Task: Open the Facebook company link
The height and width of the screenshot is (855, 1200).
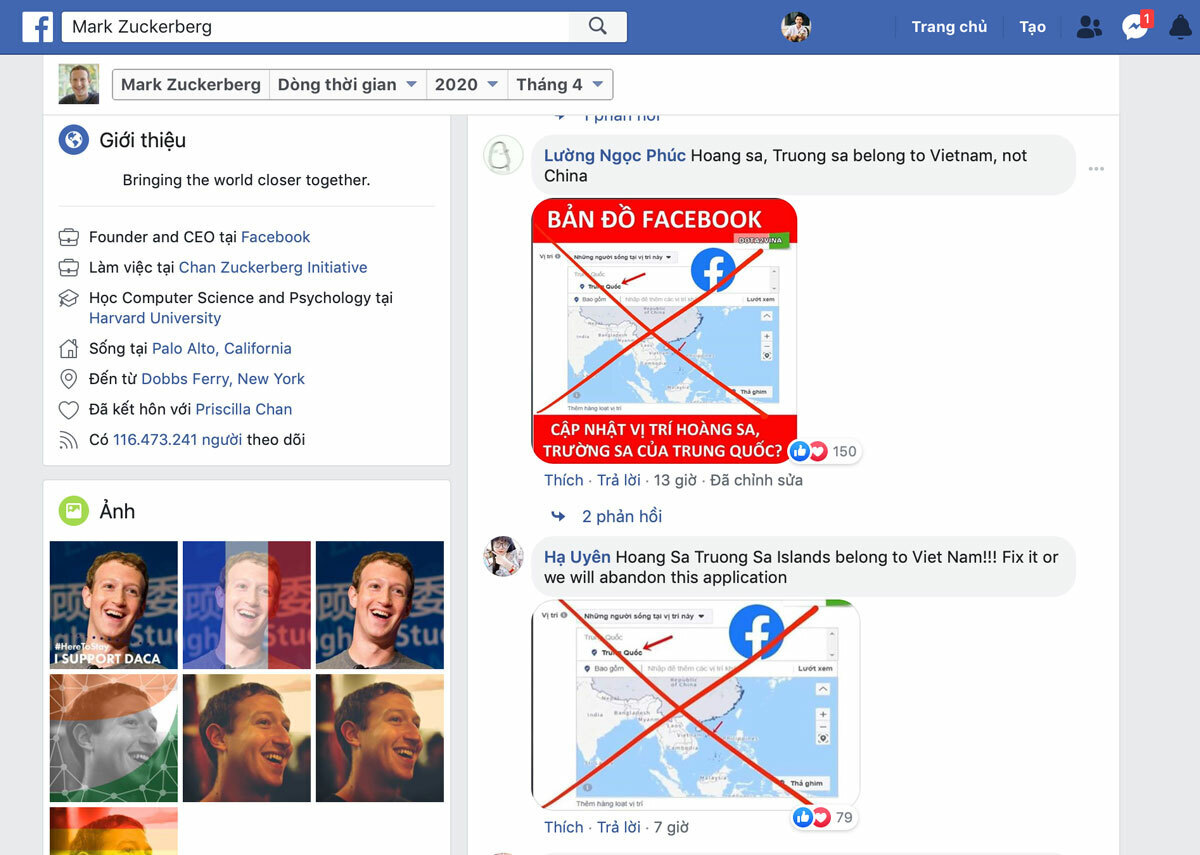Action: 275,237
